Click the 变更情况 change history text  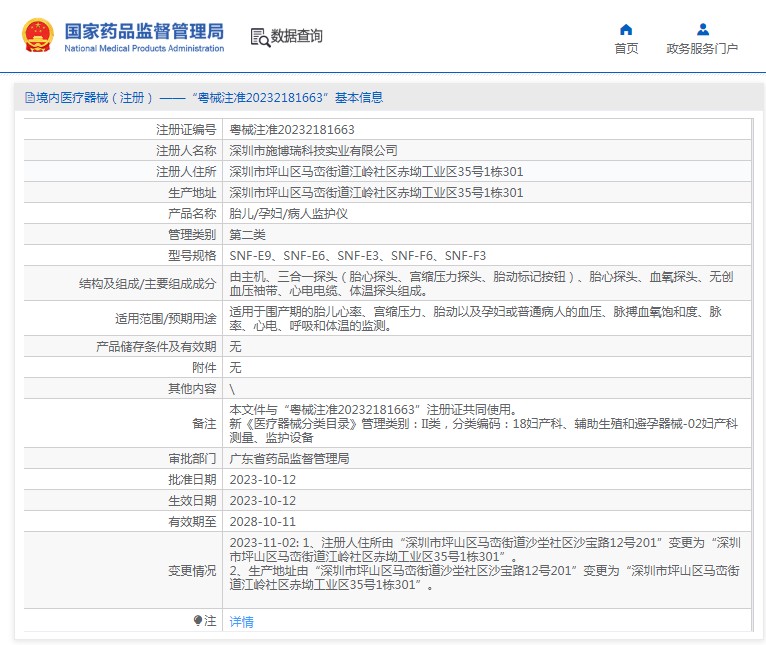pyautogui.click(x=485, y=563)
